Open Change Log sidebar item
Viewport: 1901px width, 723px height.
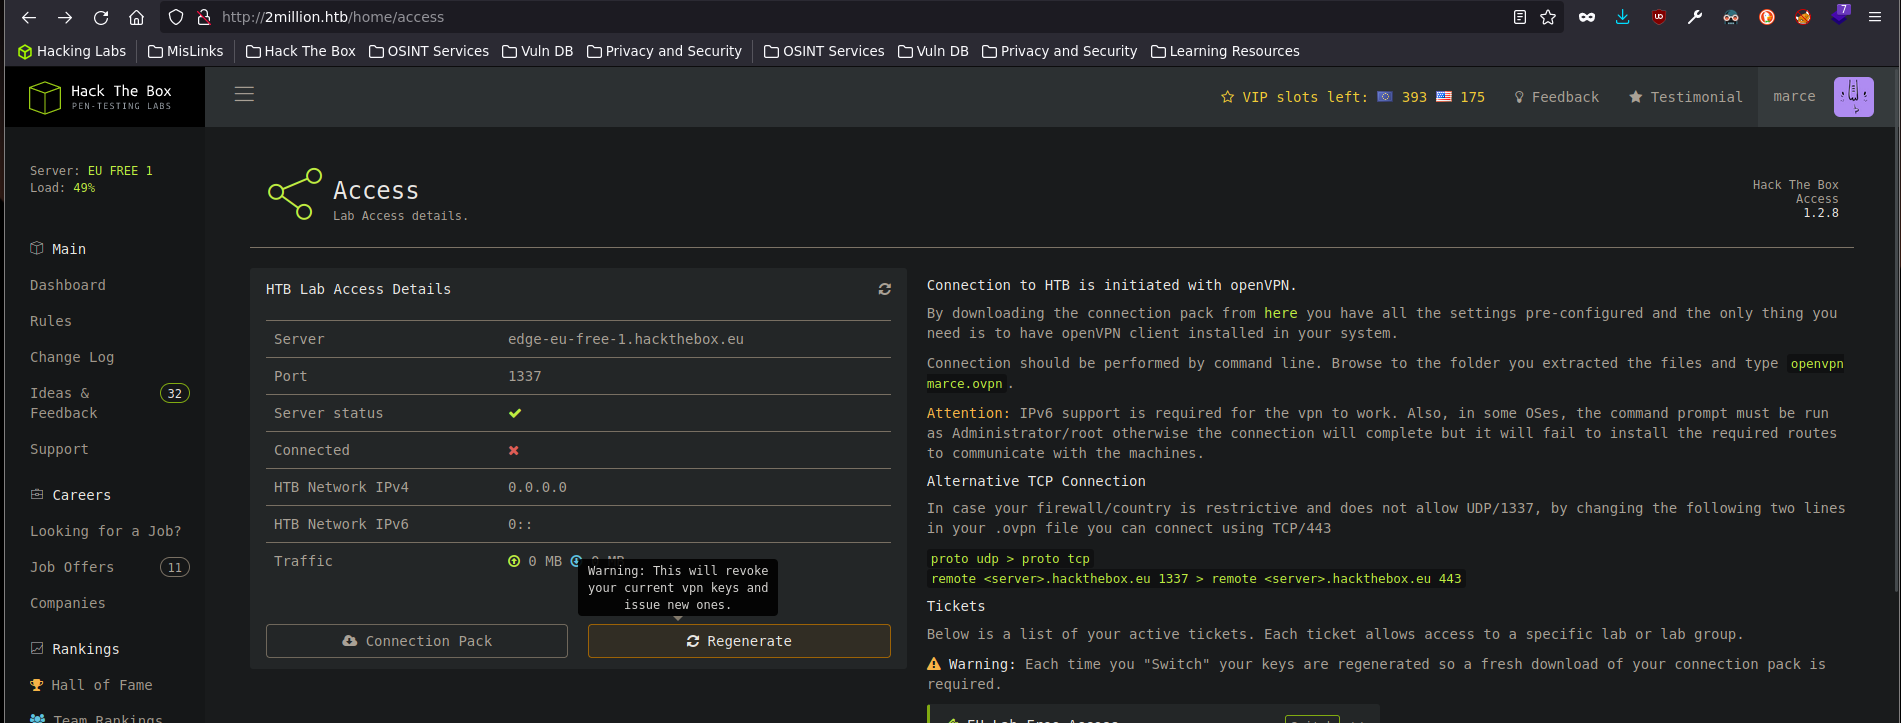click(x=72, y=357)
